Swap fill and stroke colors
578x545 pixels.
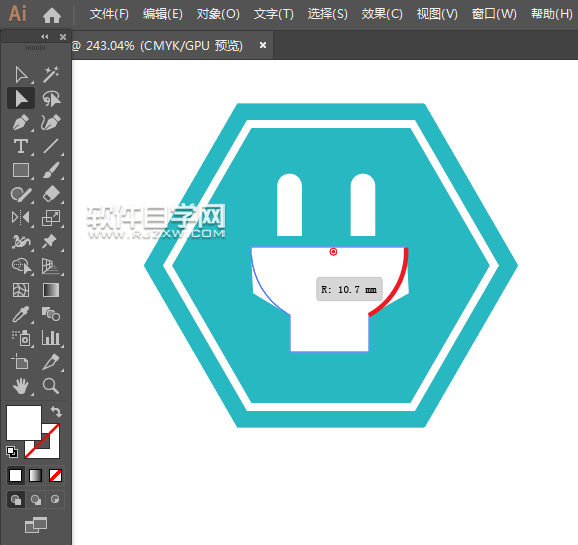point(56,411)
